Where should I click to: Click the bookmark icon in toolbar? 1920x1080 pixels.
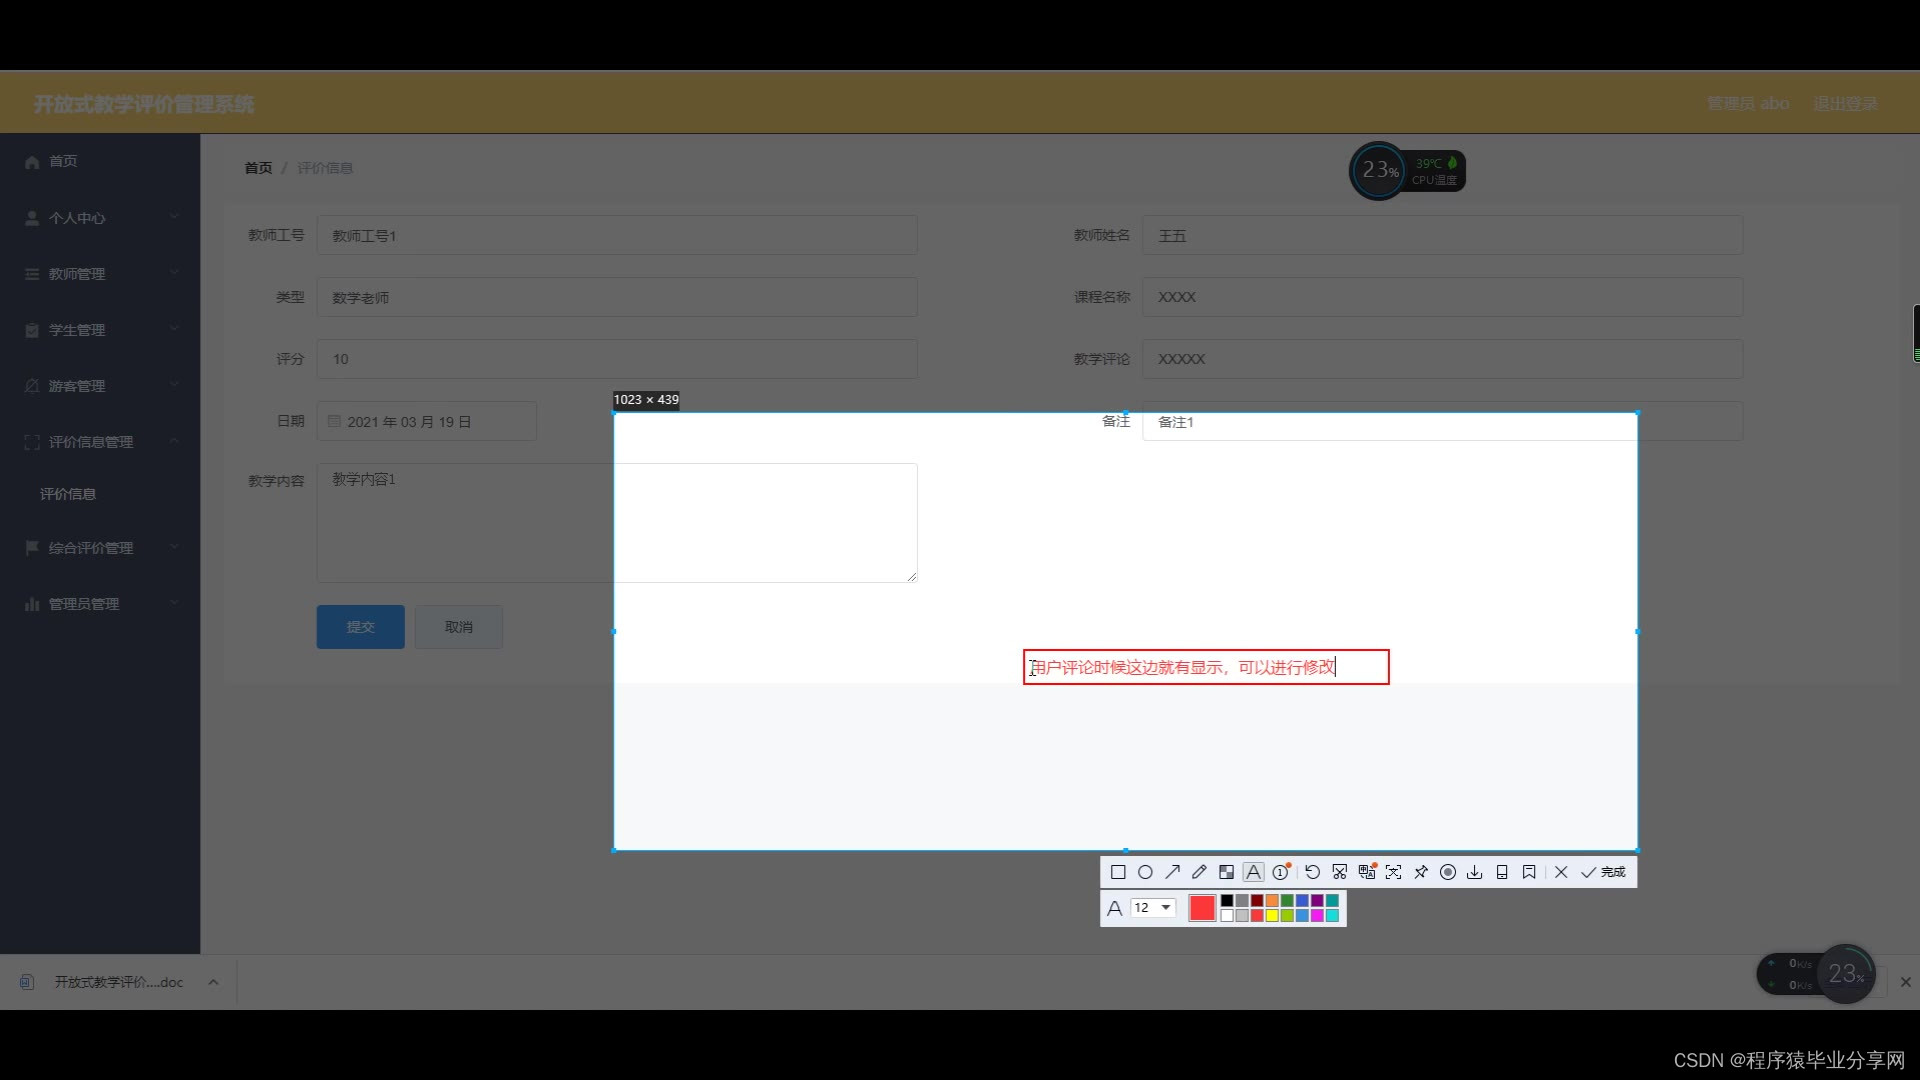(x=1529, y=872)
